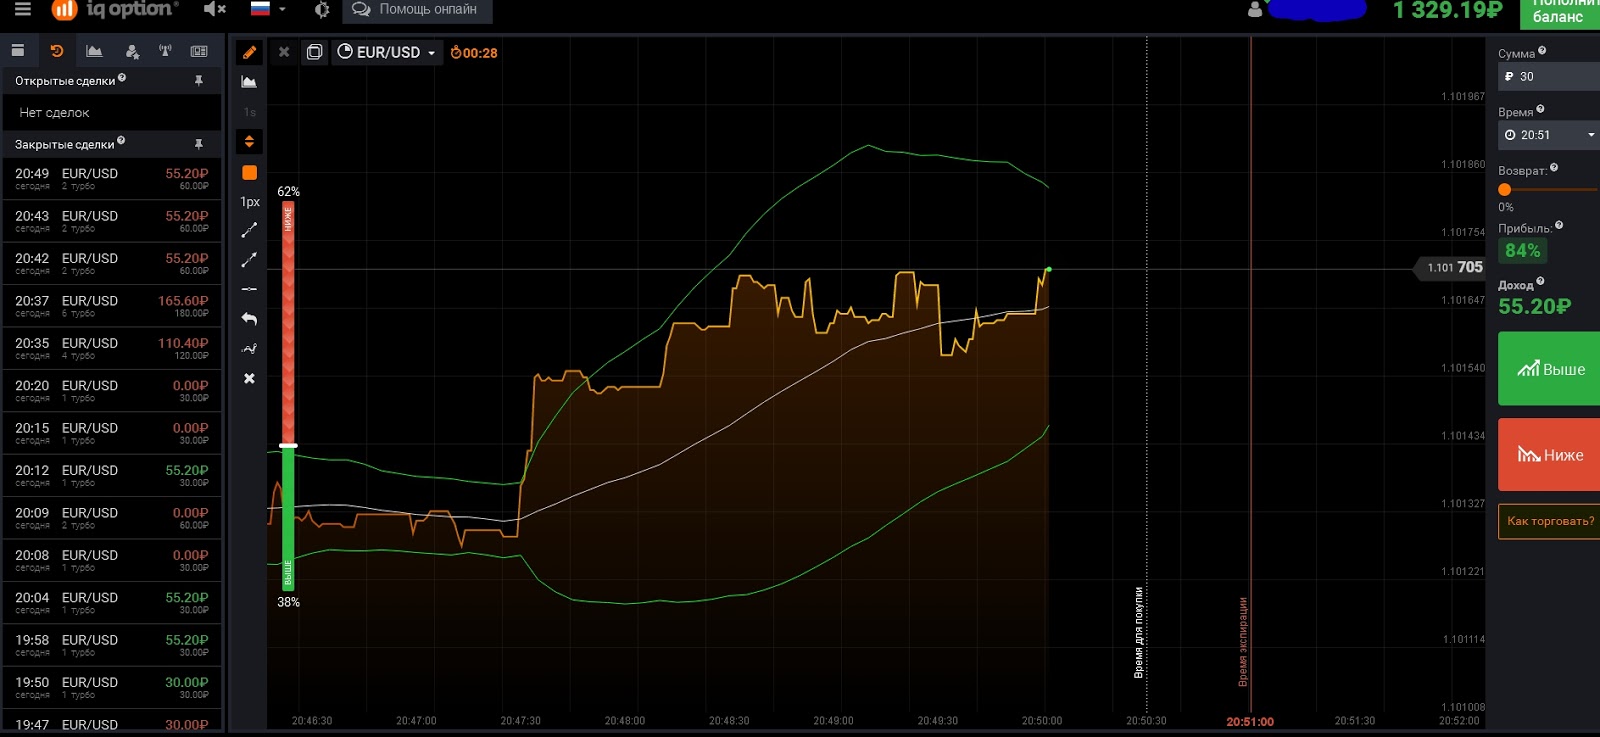Adjust the Возврат refund slider handle
Image resolution: width=1600 pixels, height=737 pixels.
pos(1504,189)
